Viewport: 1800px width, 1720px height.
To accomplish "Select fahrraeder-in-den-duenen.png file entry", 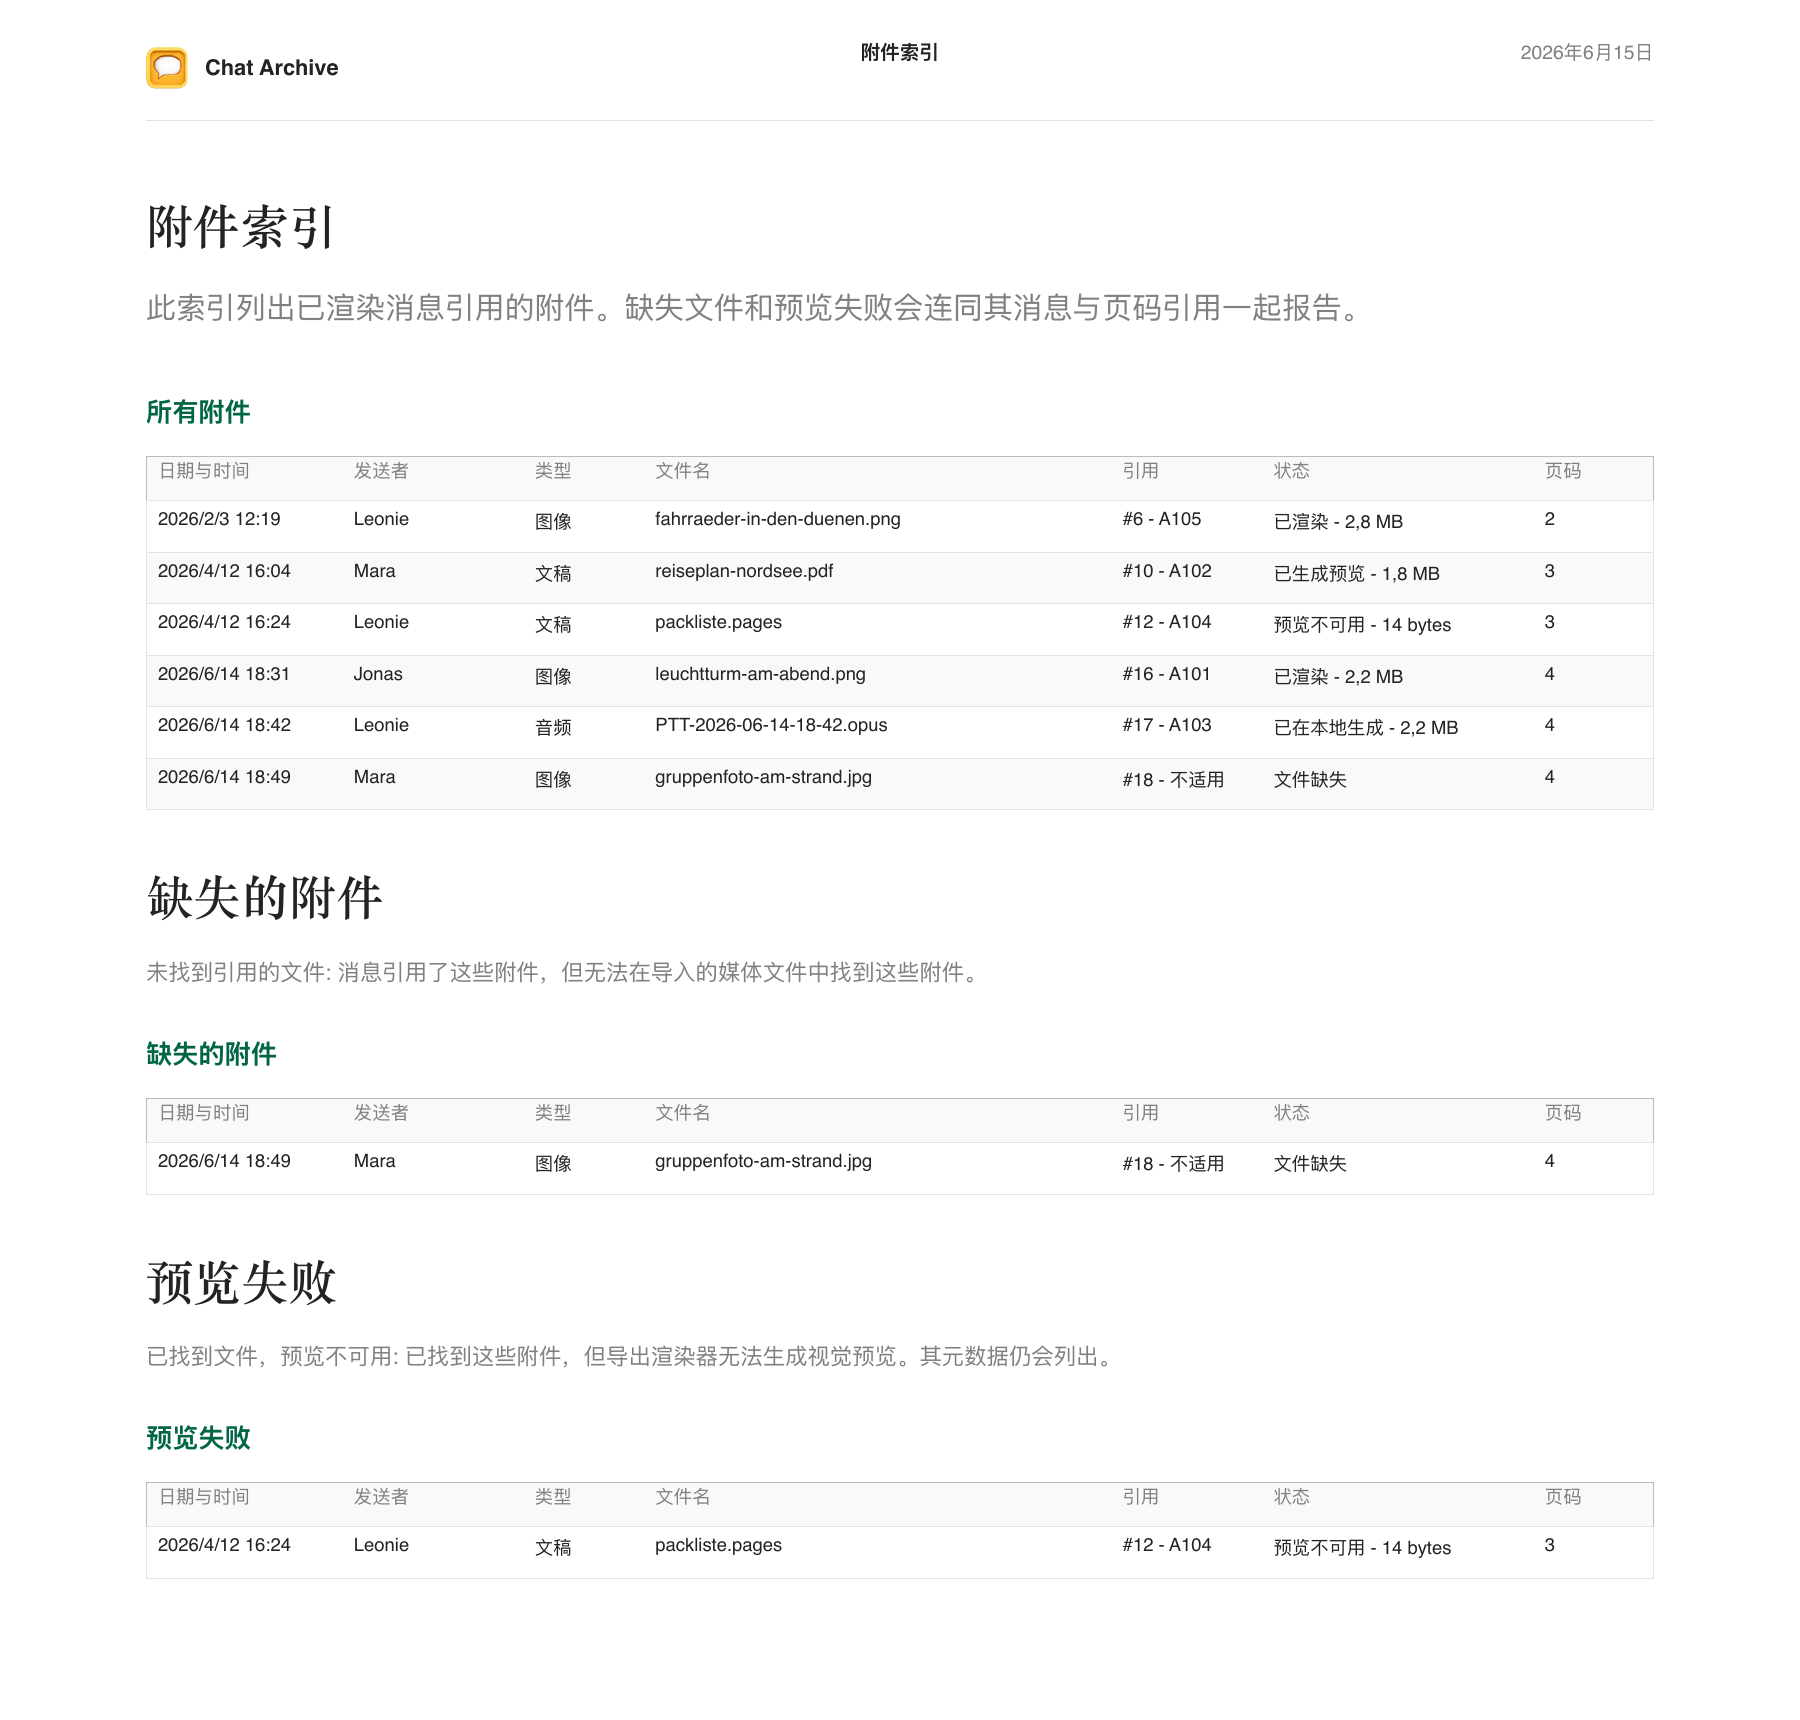I will pos(778,520).
